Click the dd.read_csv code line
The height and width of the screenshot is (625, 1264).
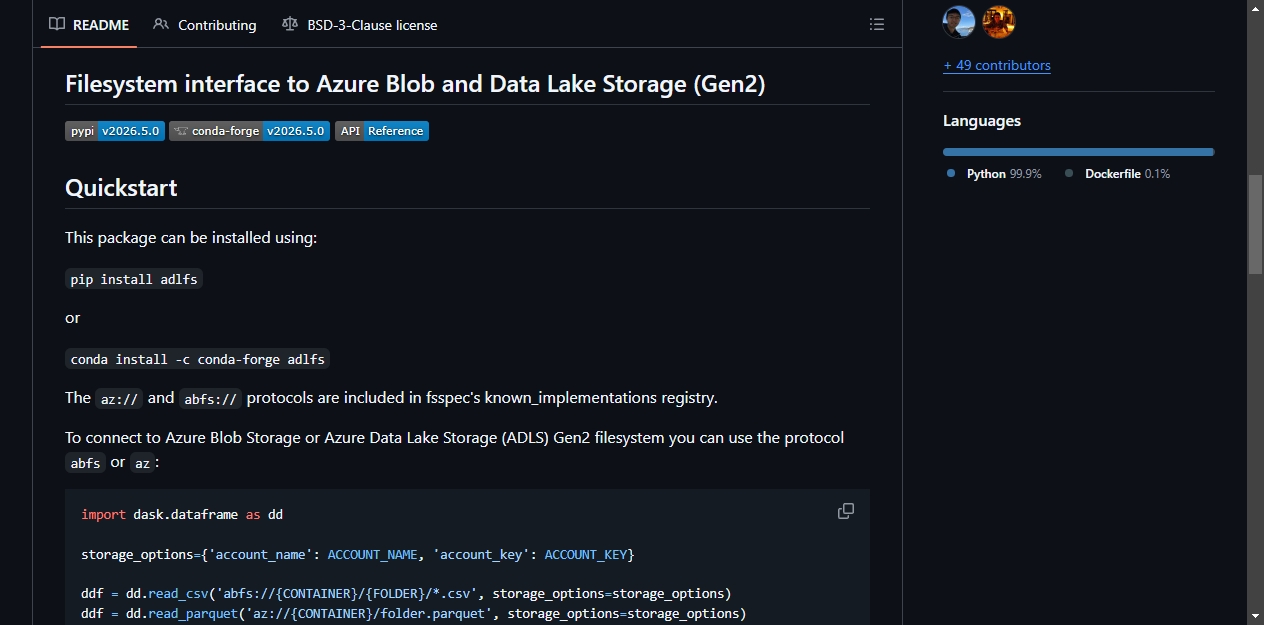[x=406, y=593]
